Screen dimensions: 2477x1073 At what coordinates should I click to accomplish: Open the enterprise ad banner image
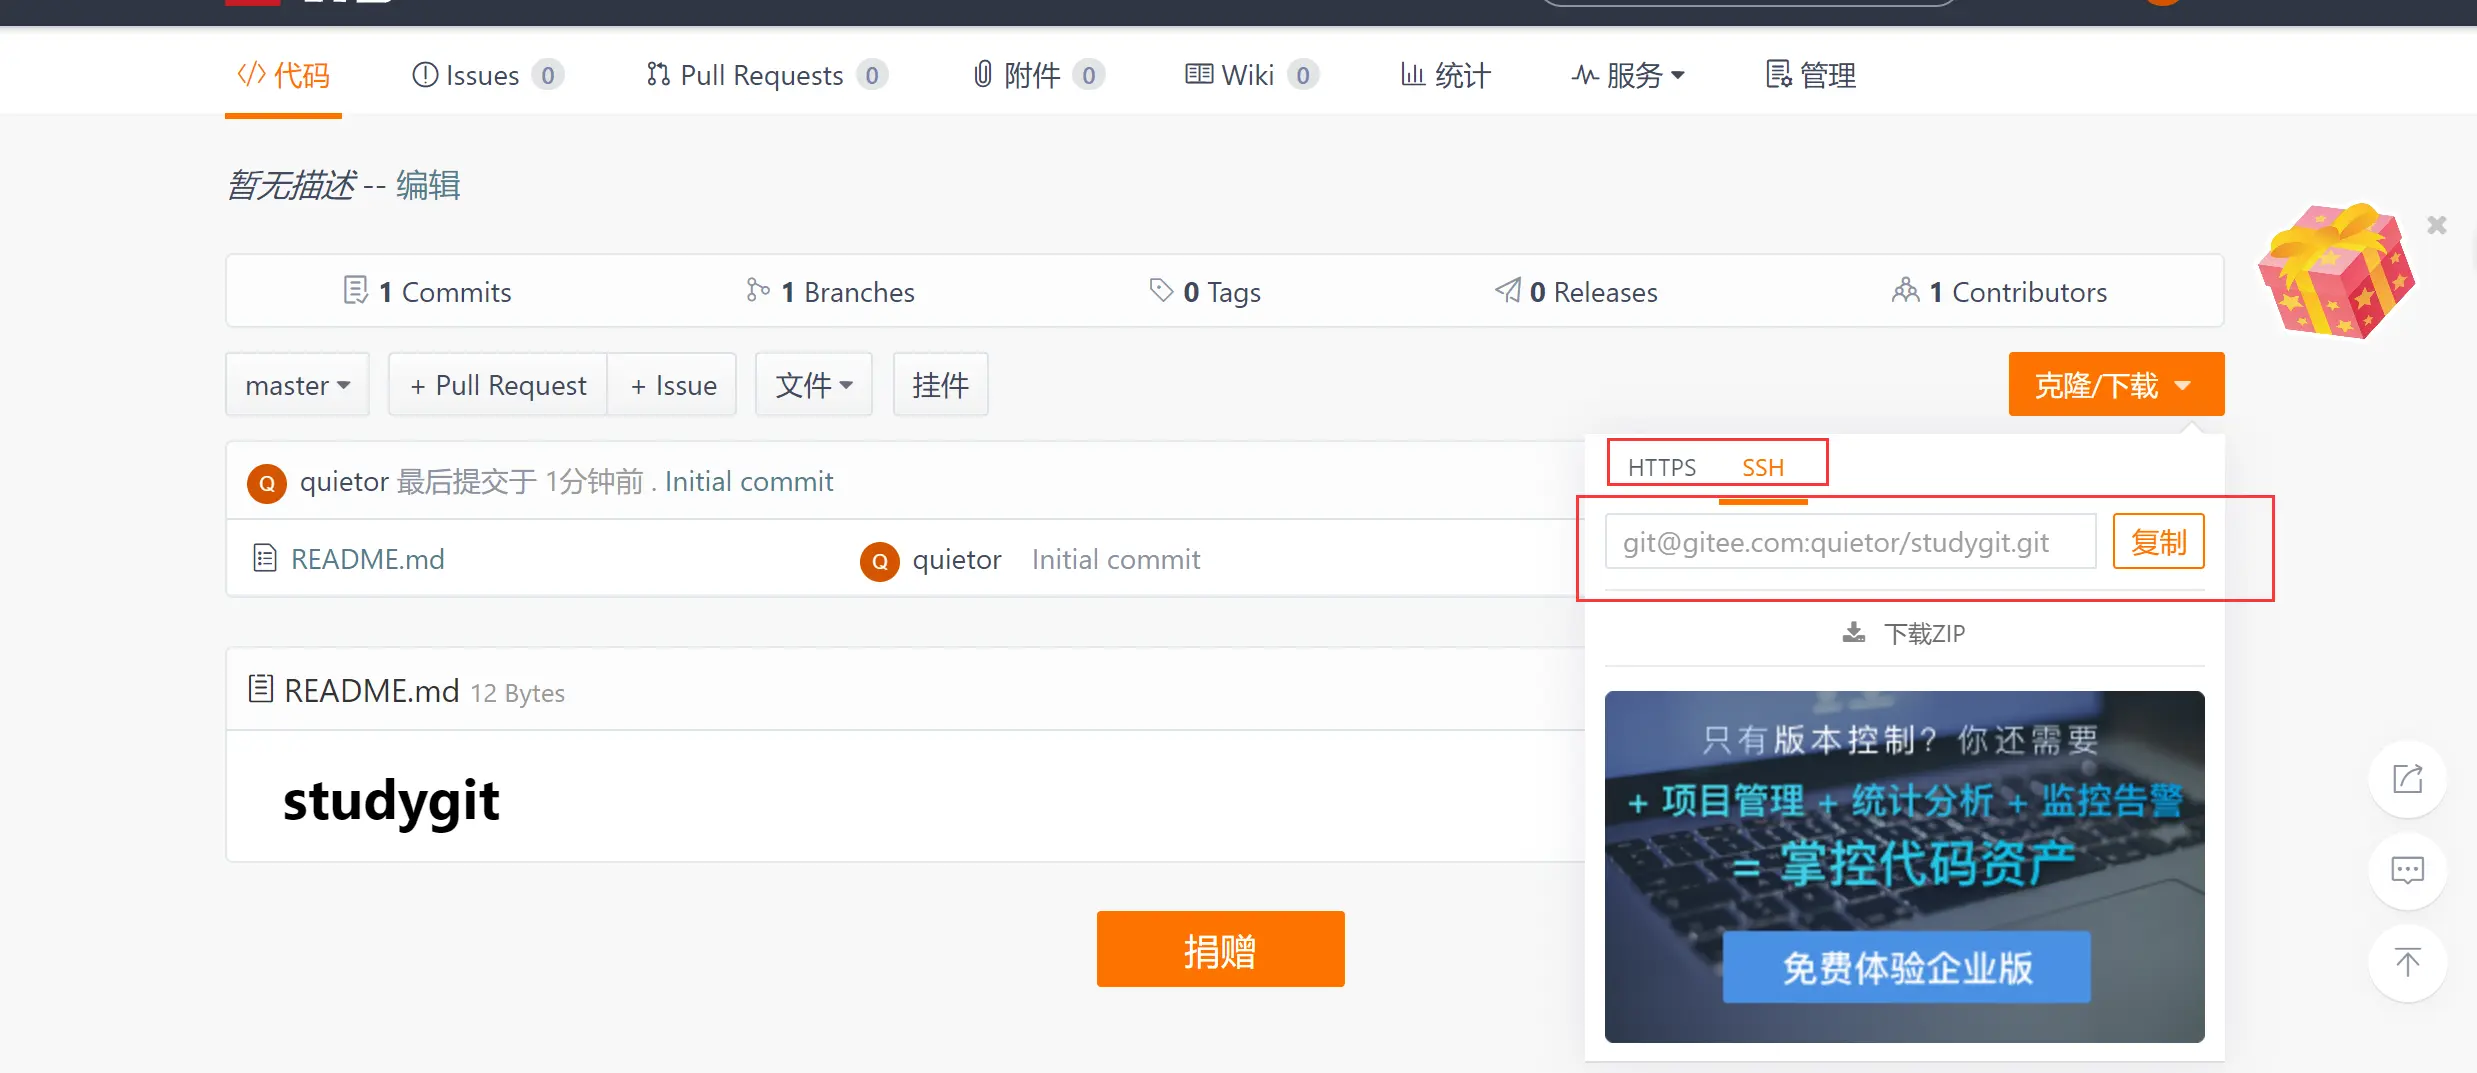tap(1905, 866)
